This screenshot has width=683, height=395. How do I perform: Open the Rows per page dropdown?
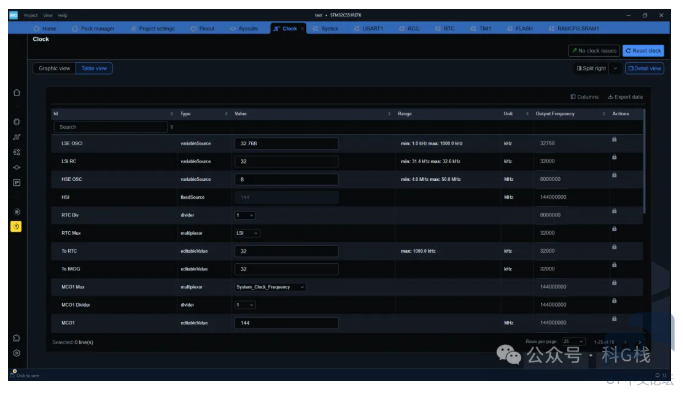[573, 341]
